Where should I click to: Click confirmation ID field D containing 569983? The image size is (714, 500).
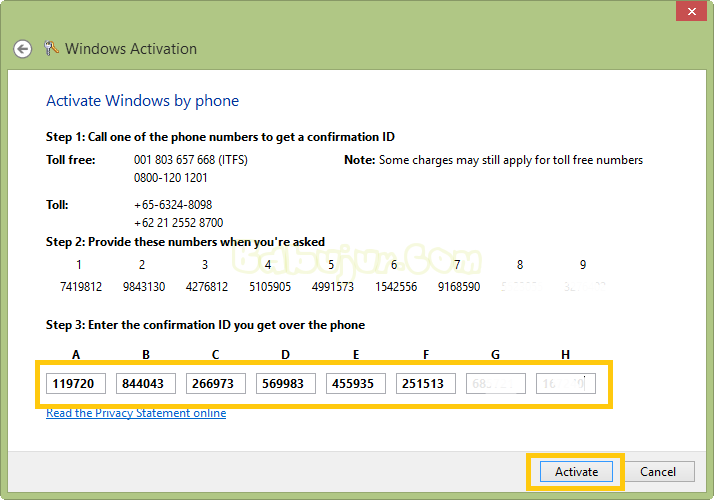point(286,383)
